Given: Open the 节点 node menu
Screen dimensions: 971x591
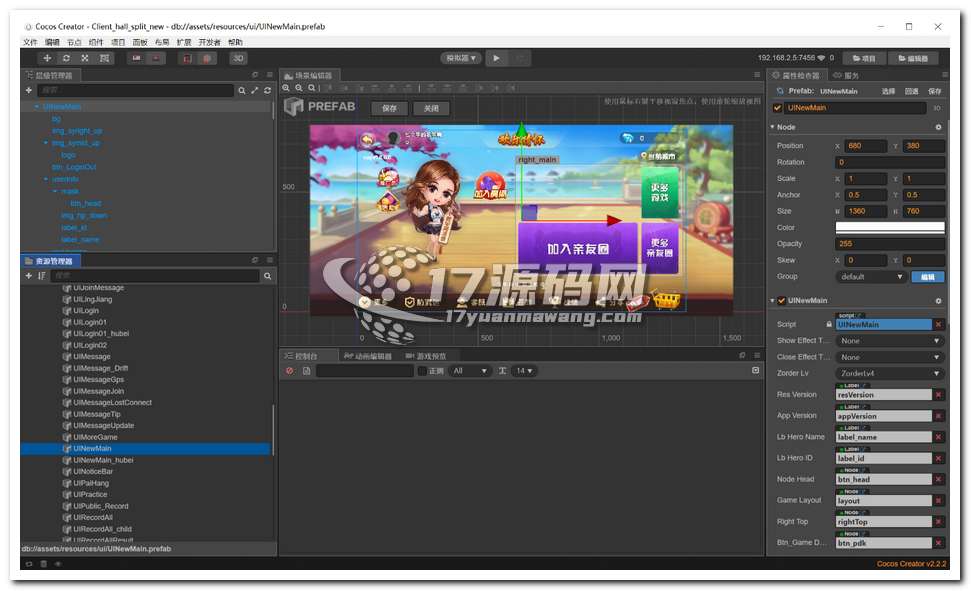Looking at the screenshot, I should (74, 42).
